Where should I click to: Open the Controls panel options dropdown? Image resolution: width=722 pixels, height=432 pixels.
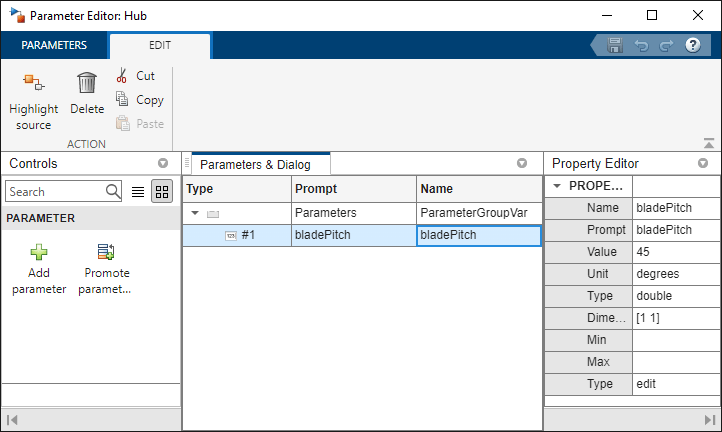[163, 163]
